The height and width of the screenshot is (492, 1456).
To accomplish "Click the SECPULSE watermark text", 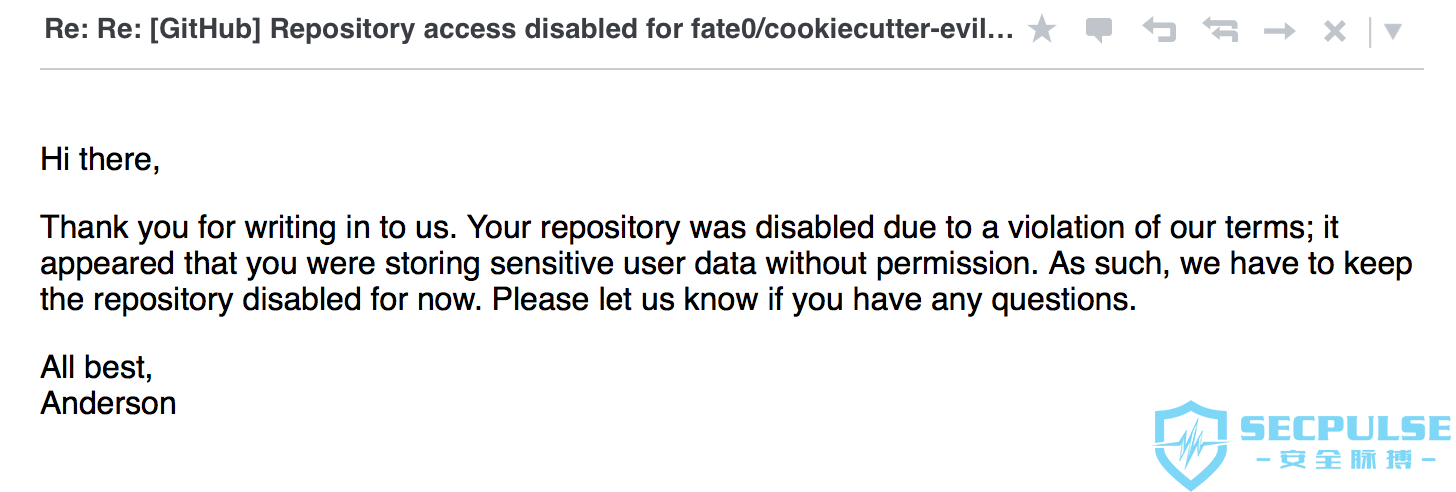I will (1345, 428).
